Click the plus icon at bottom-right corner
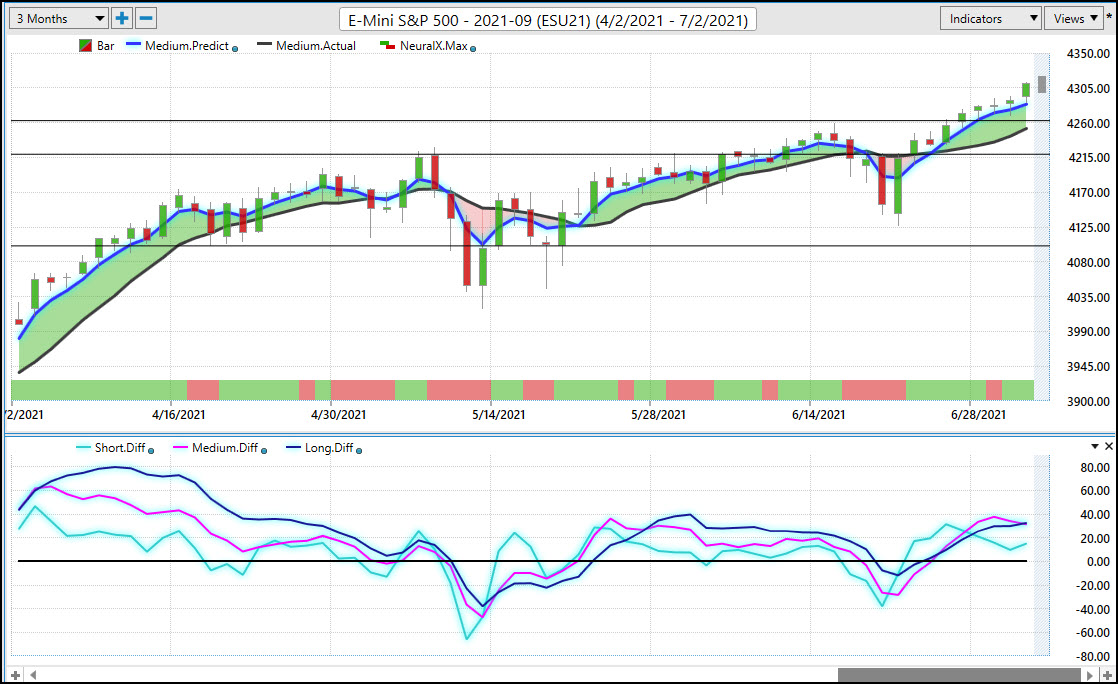This screenshot has width=1118, height=684. point(1107,675)
